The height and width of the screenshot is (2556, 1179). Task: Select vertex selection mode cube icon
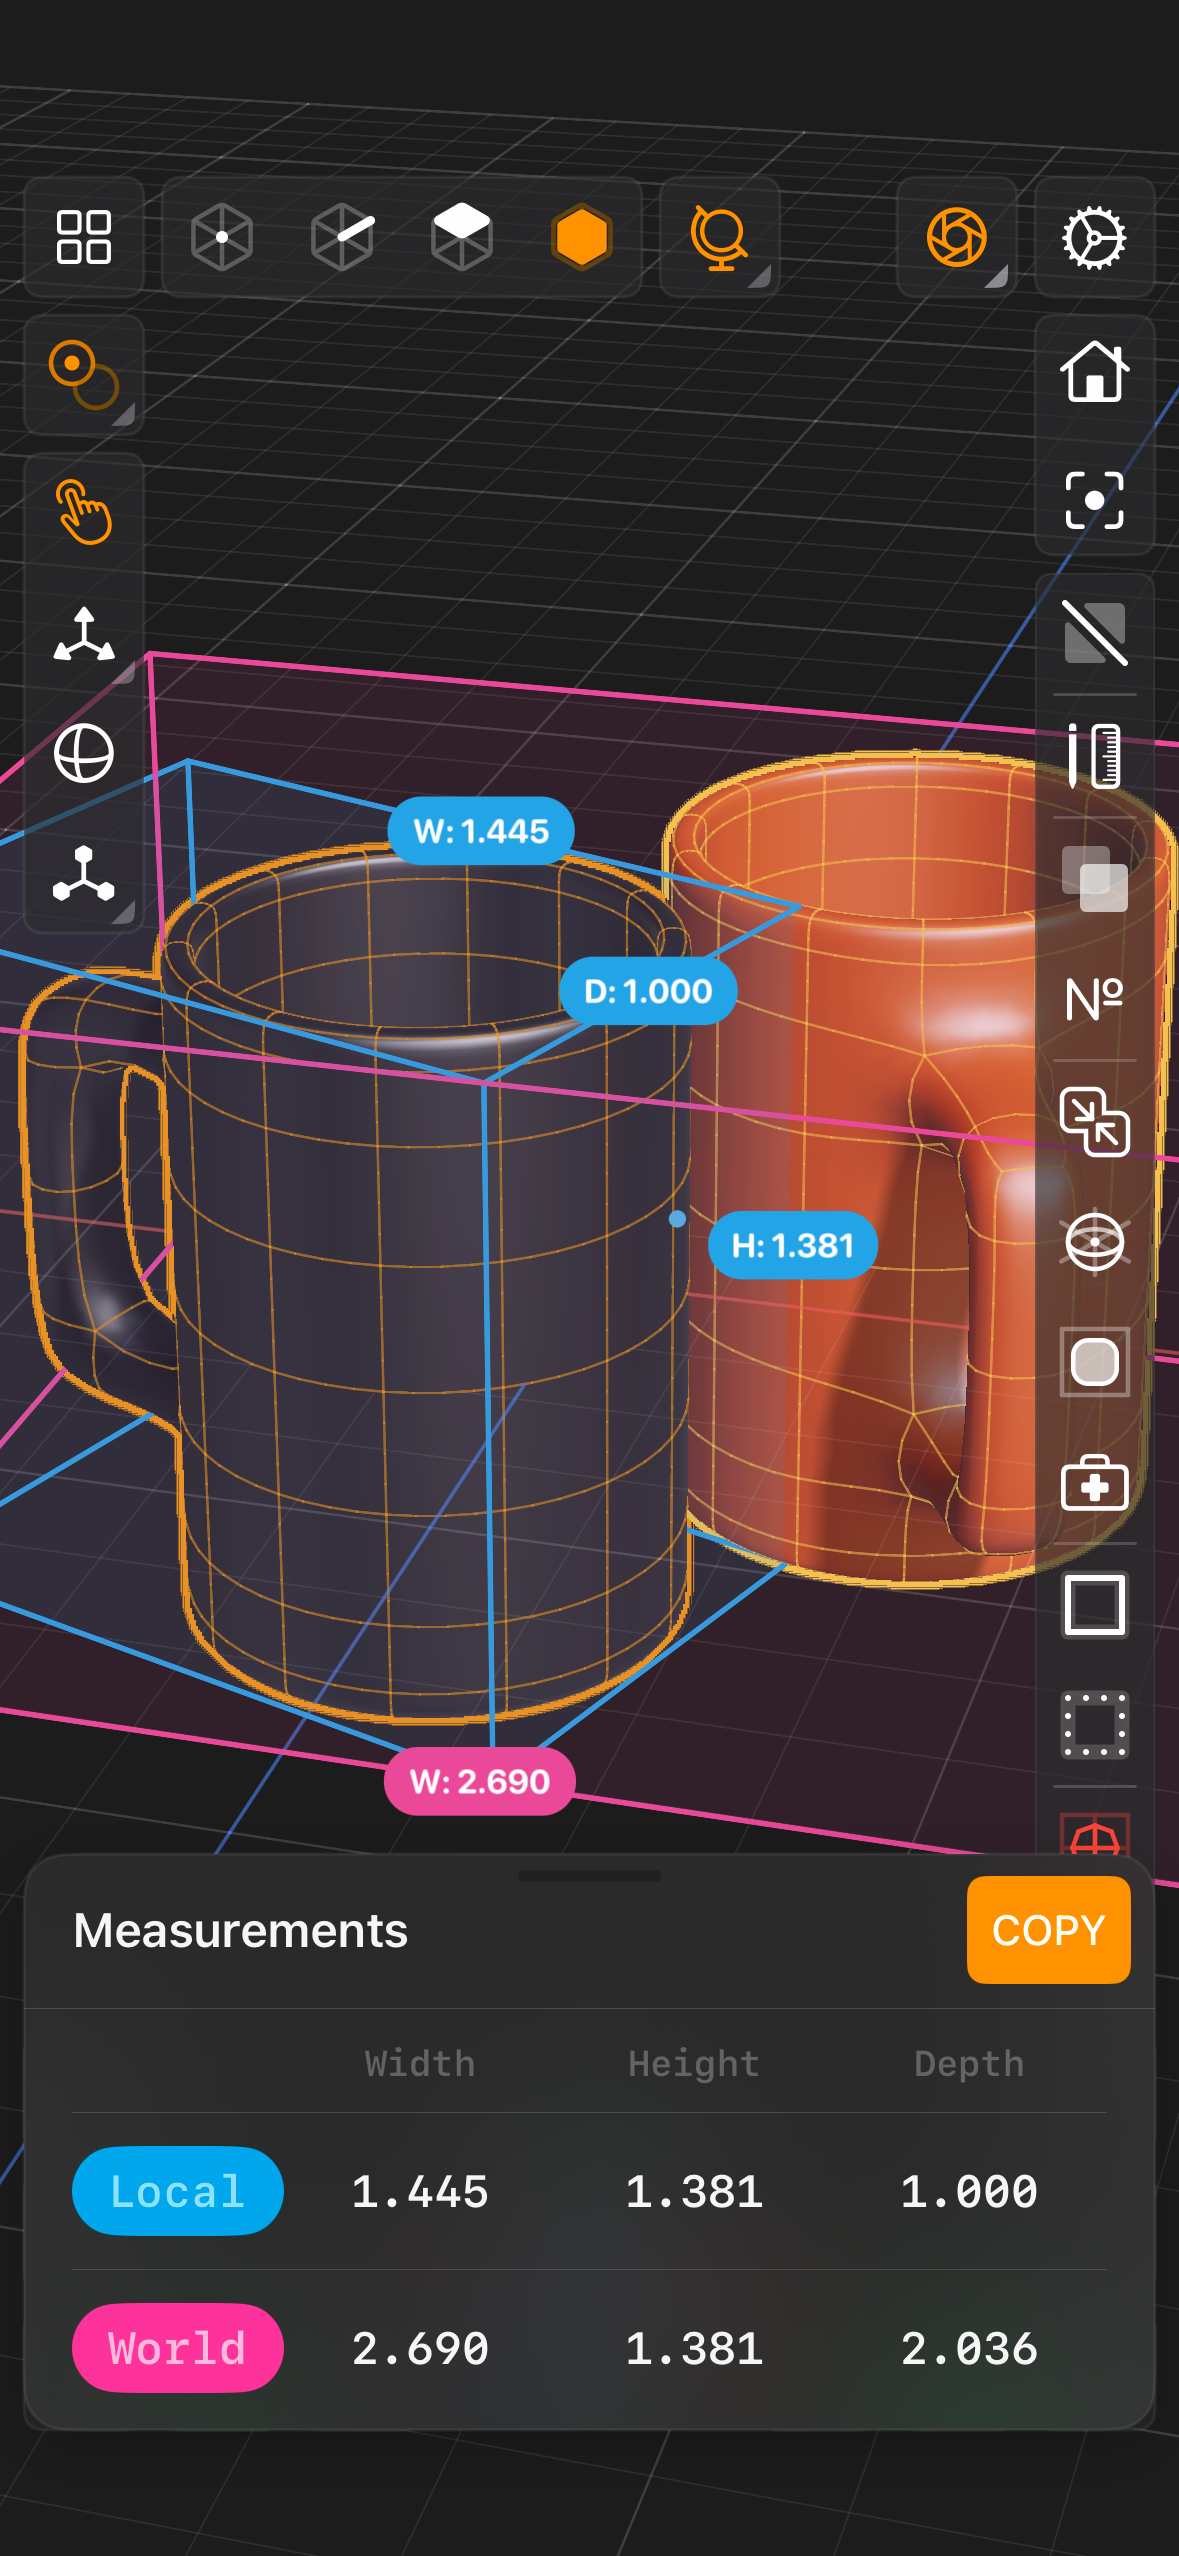click(x=221, y=237)
